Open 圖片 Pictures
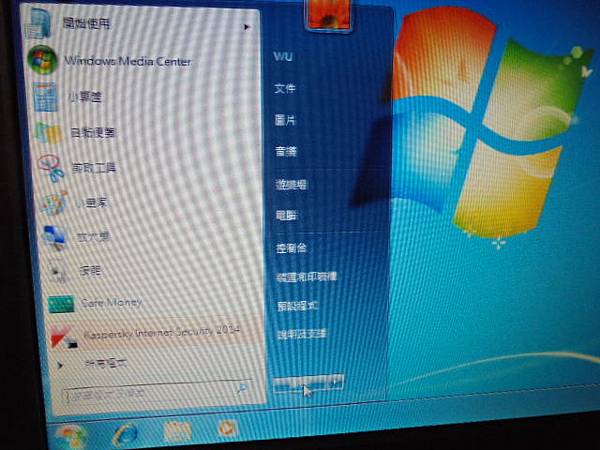600x450 pixels. [285, 121]
